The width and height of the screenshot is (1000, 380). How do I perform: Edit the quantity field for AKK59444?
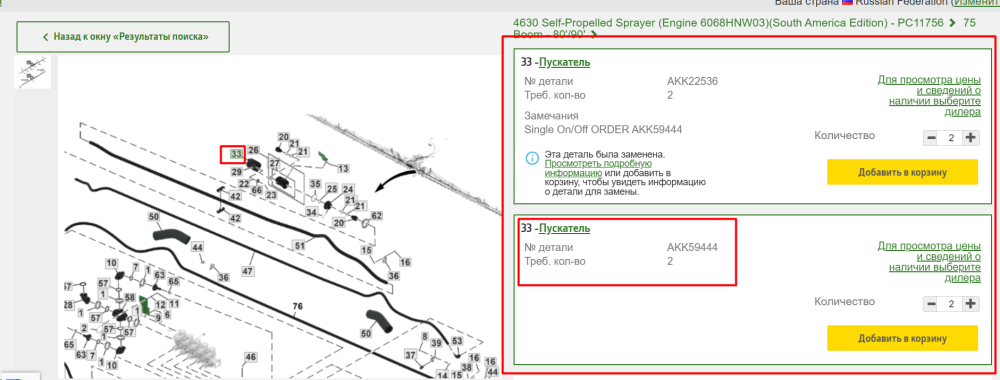[951, 304]
